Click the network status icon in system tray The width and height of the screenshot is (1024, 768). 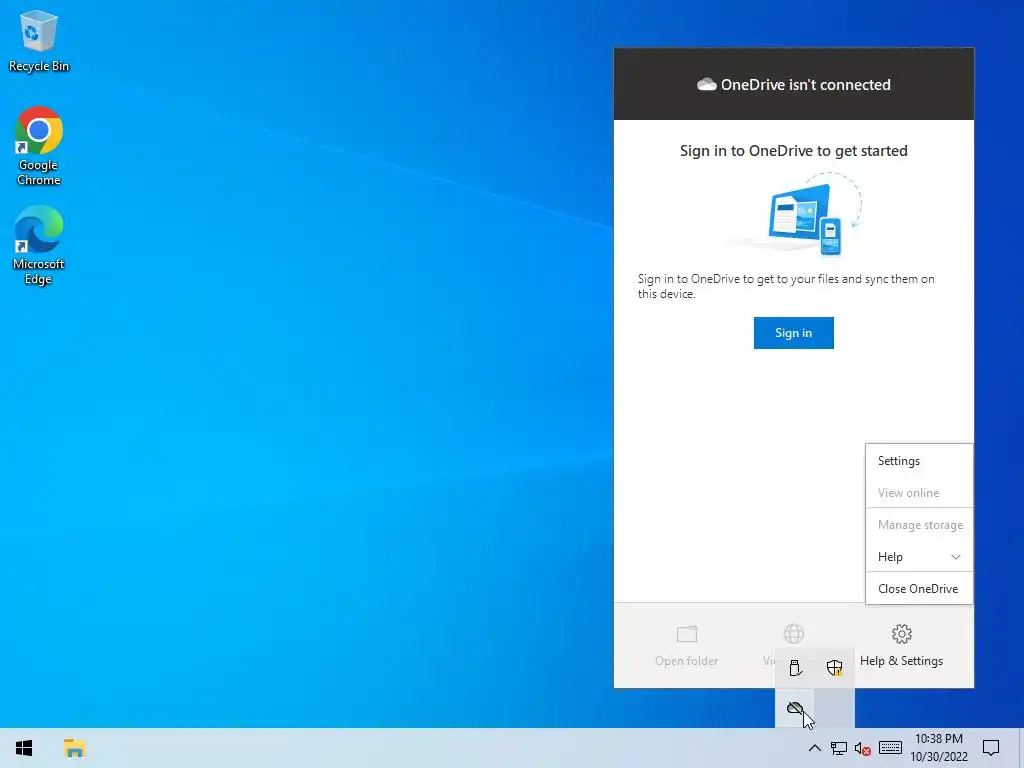pyautogui.click(x=839, y=748)
